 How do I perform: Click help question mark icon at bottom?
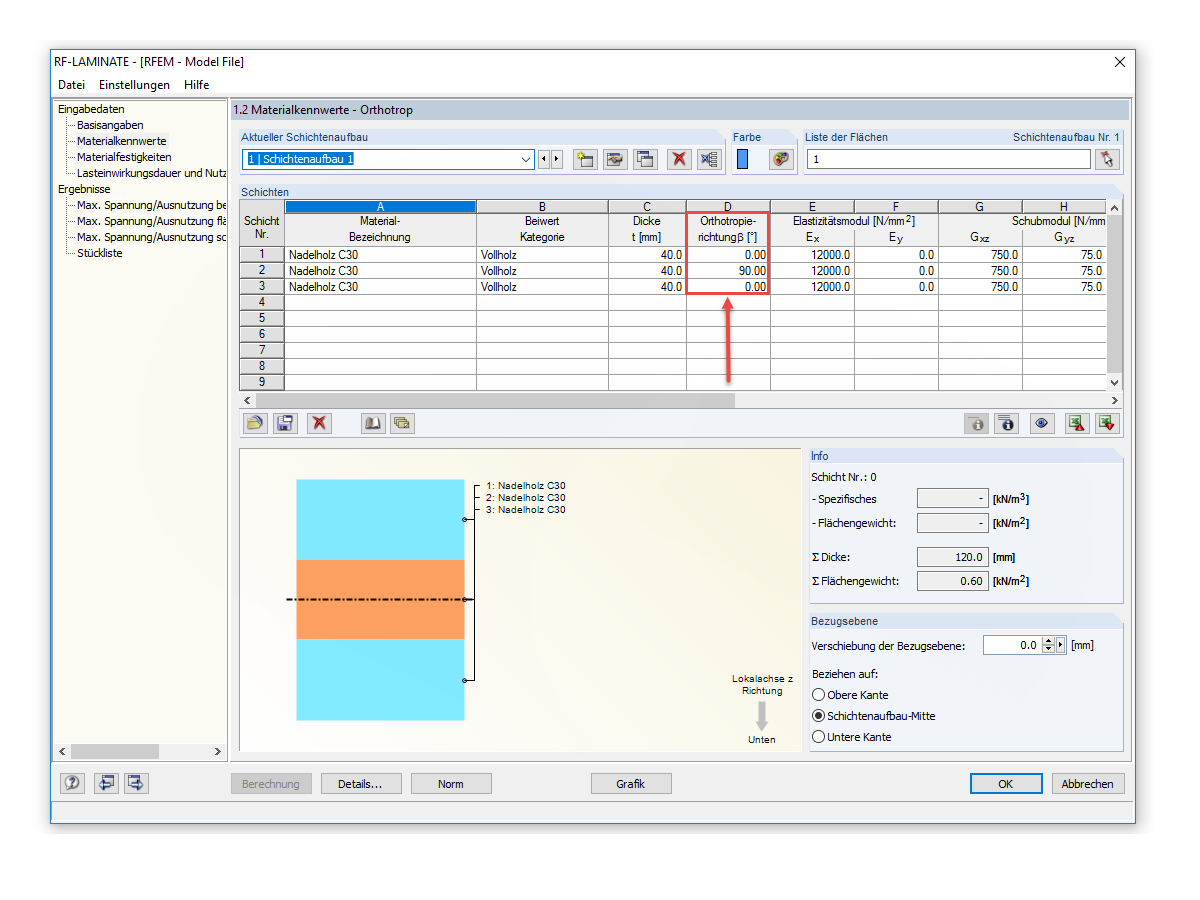click(x=74, y=783)
